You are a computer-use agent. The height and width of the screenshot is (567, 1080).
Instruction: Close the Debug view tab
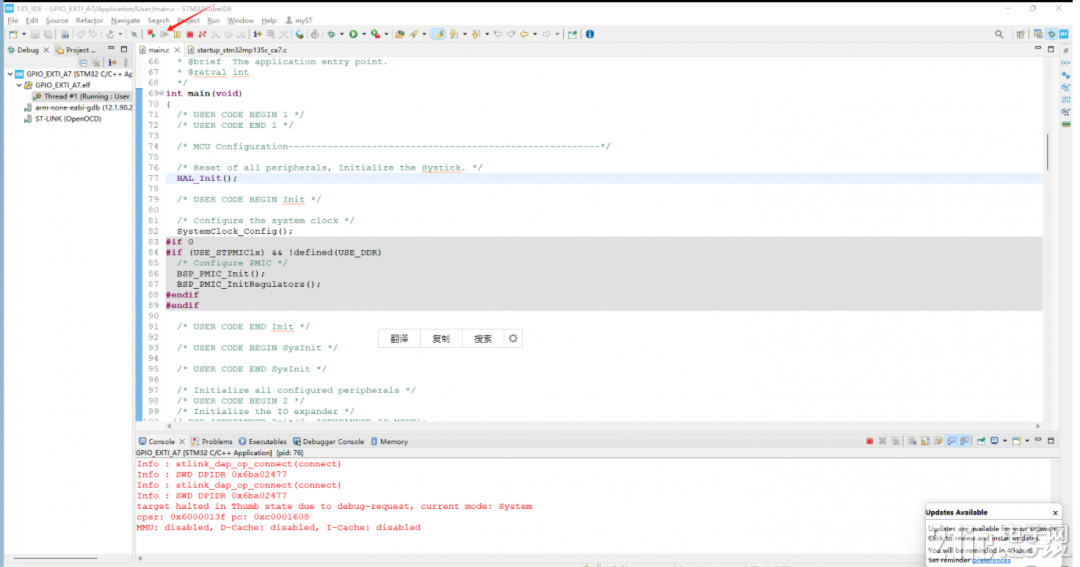46,50
